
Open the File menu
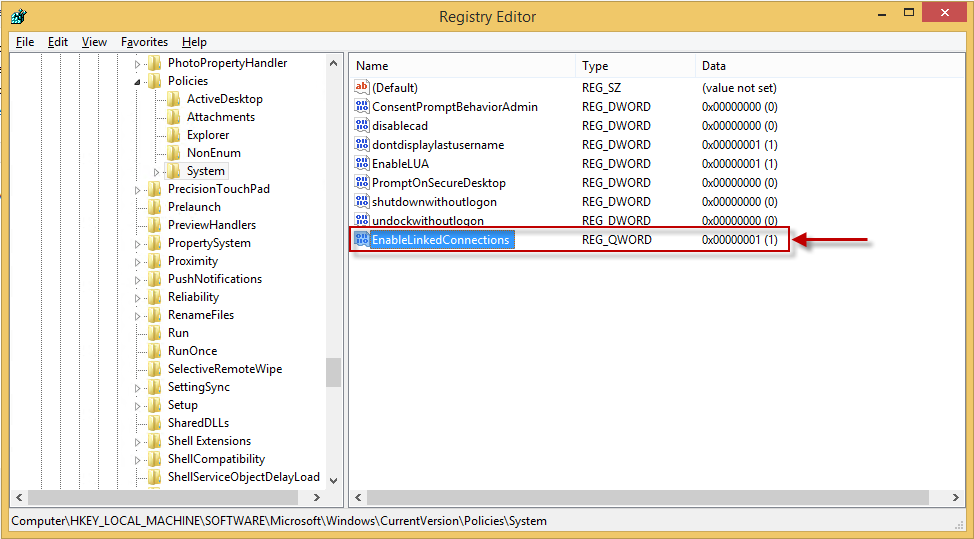pos(25,42)
